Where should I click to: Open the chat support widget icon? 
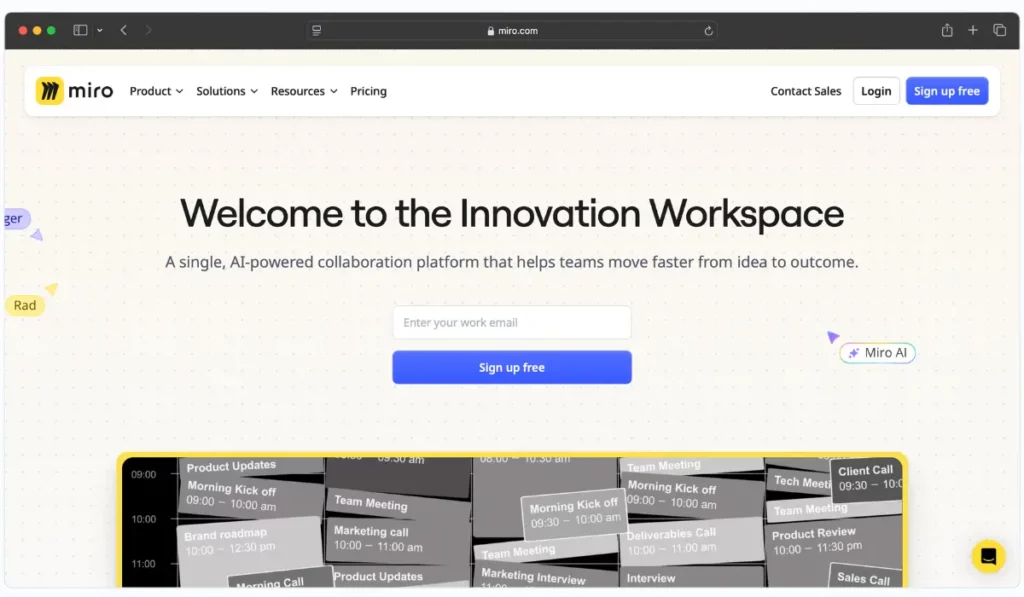point(988,556)
